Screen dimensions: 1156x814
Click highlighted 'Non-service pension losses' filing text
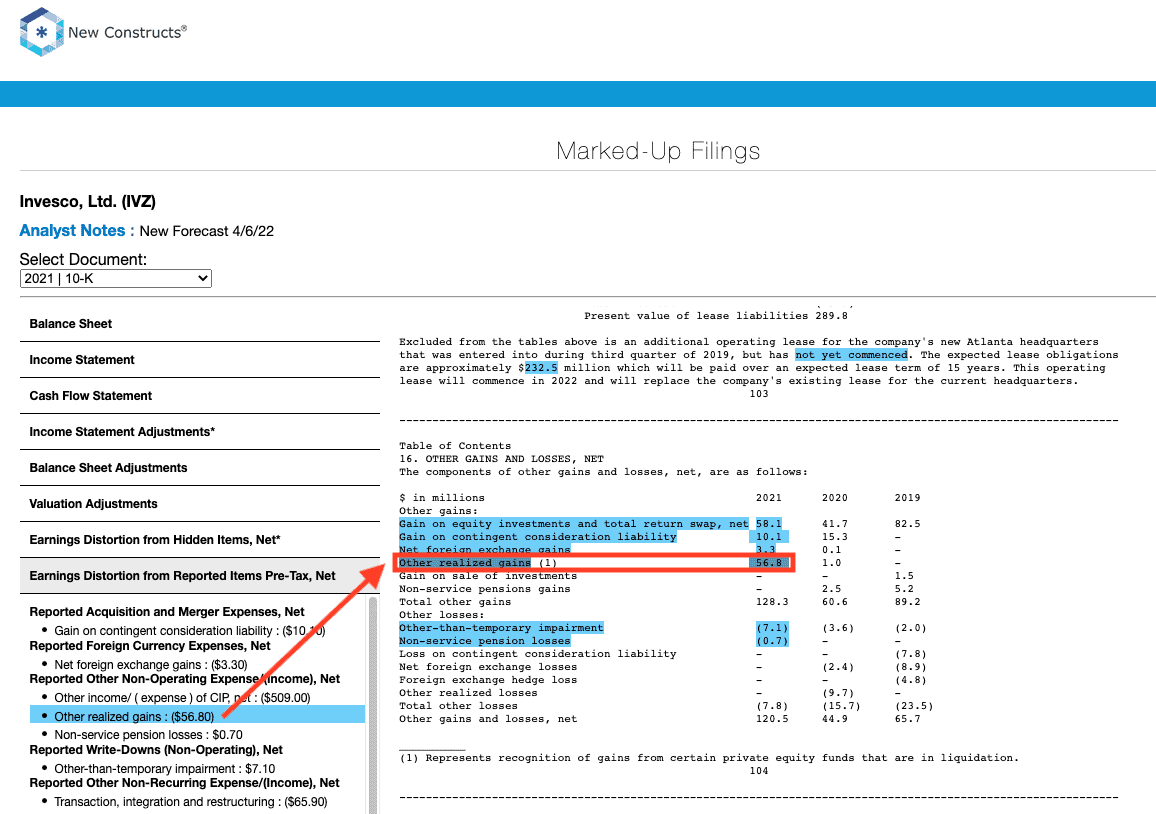pos(485,641)
